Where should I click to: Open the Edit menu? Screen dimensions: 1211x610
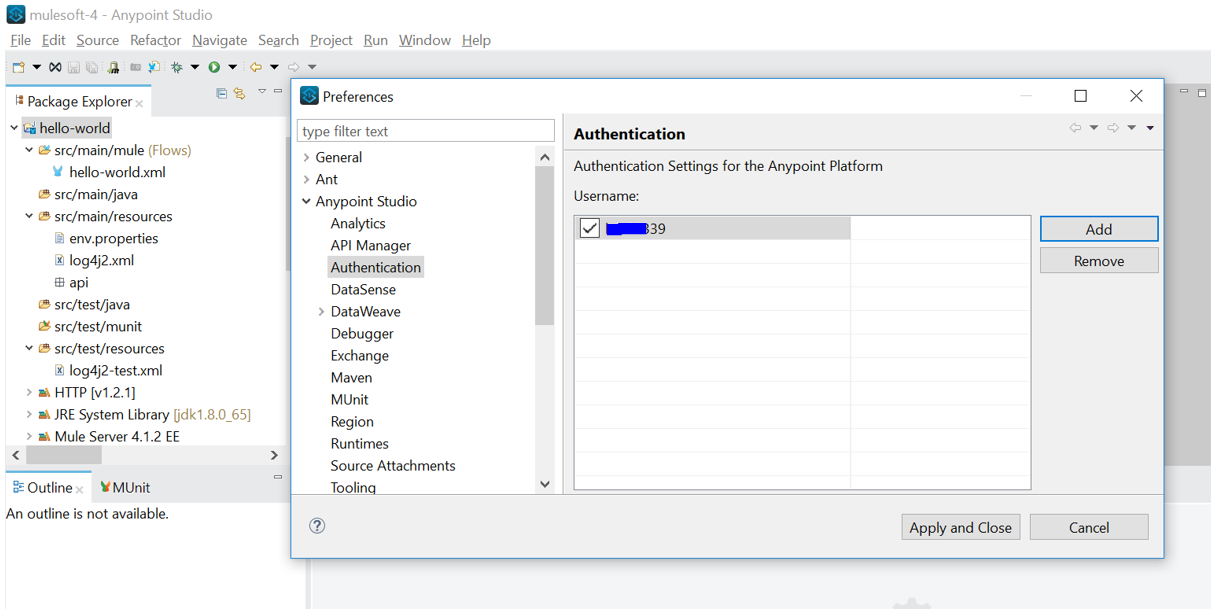point(53,40)
